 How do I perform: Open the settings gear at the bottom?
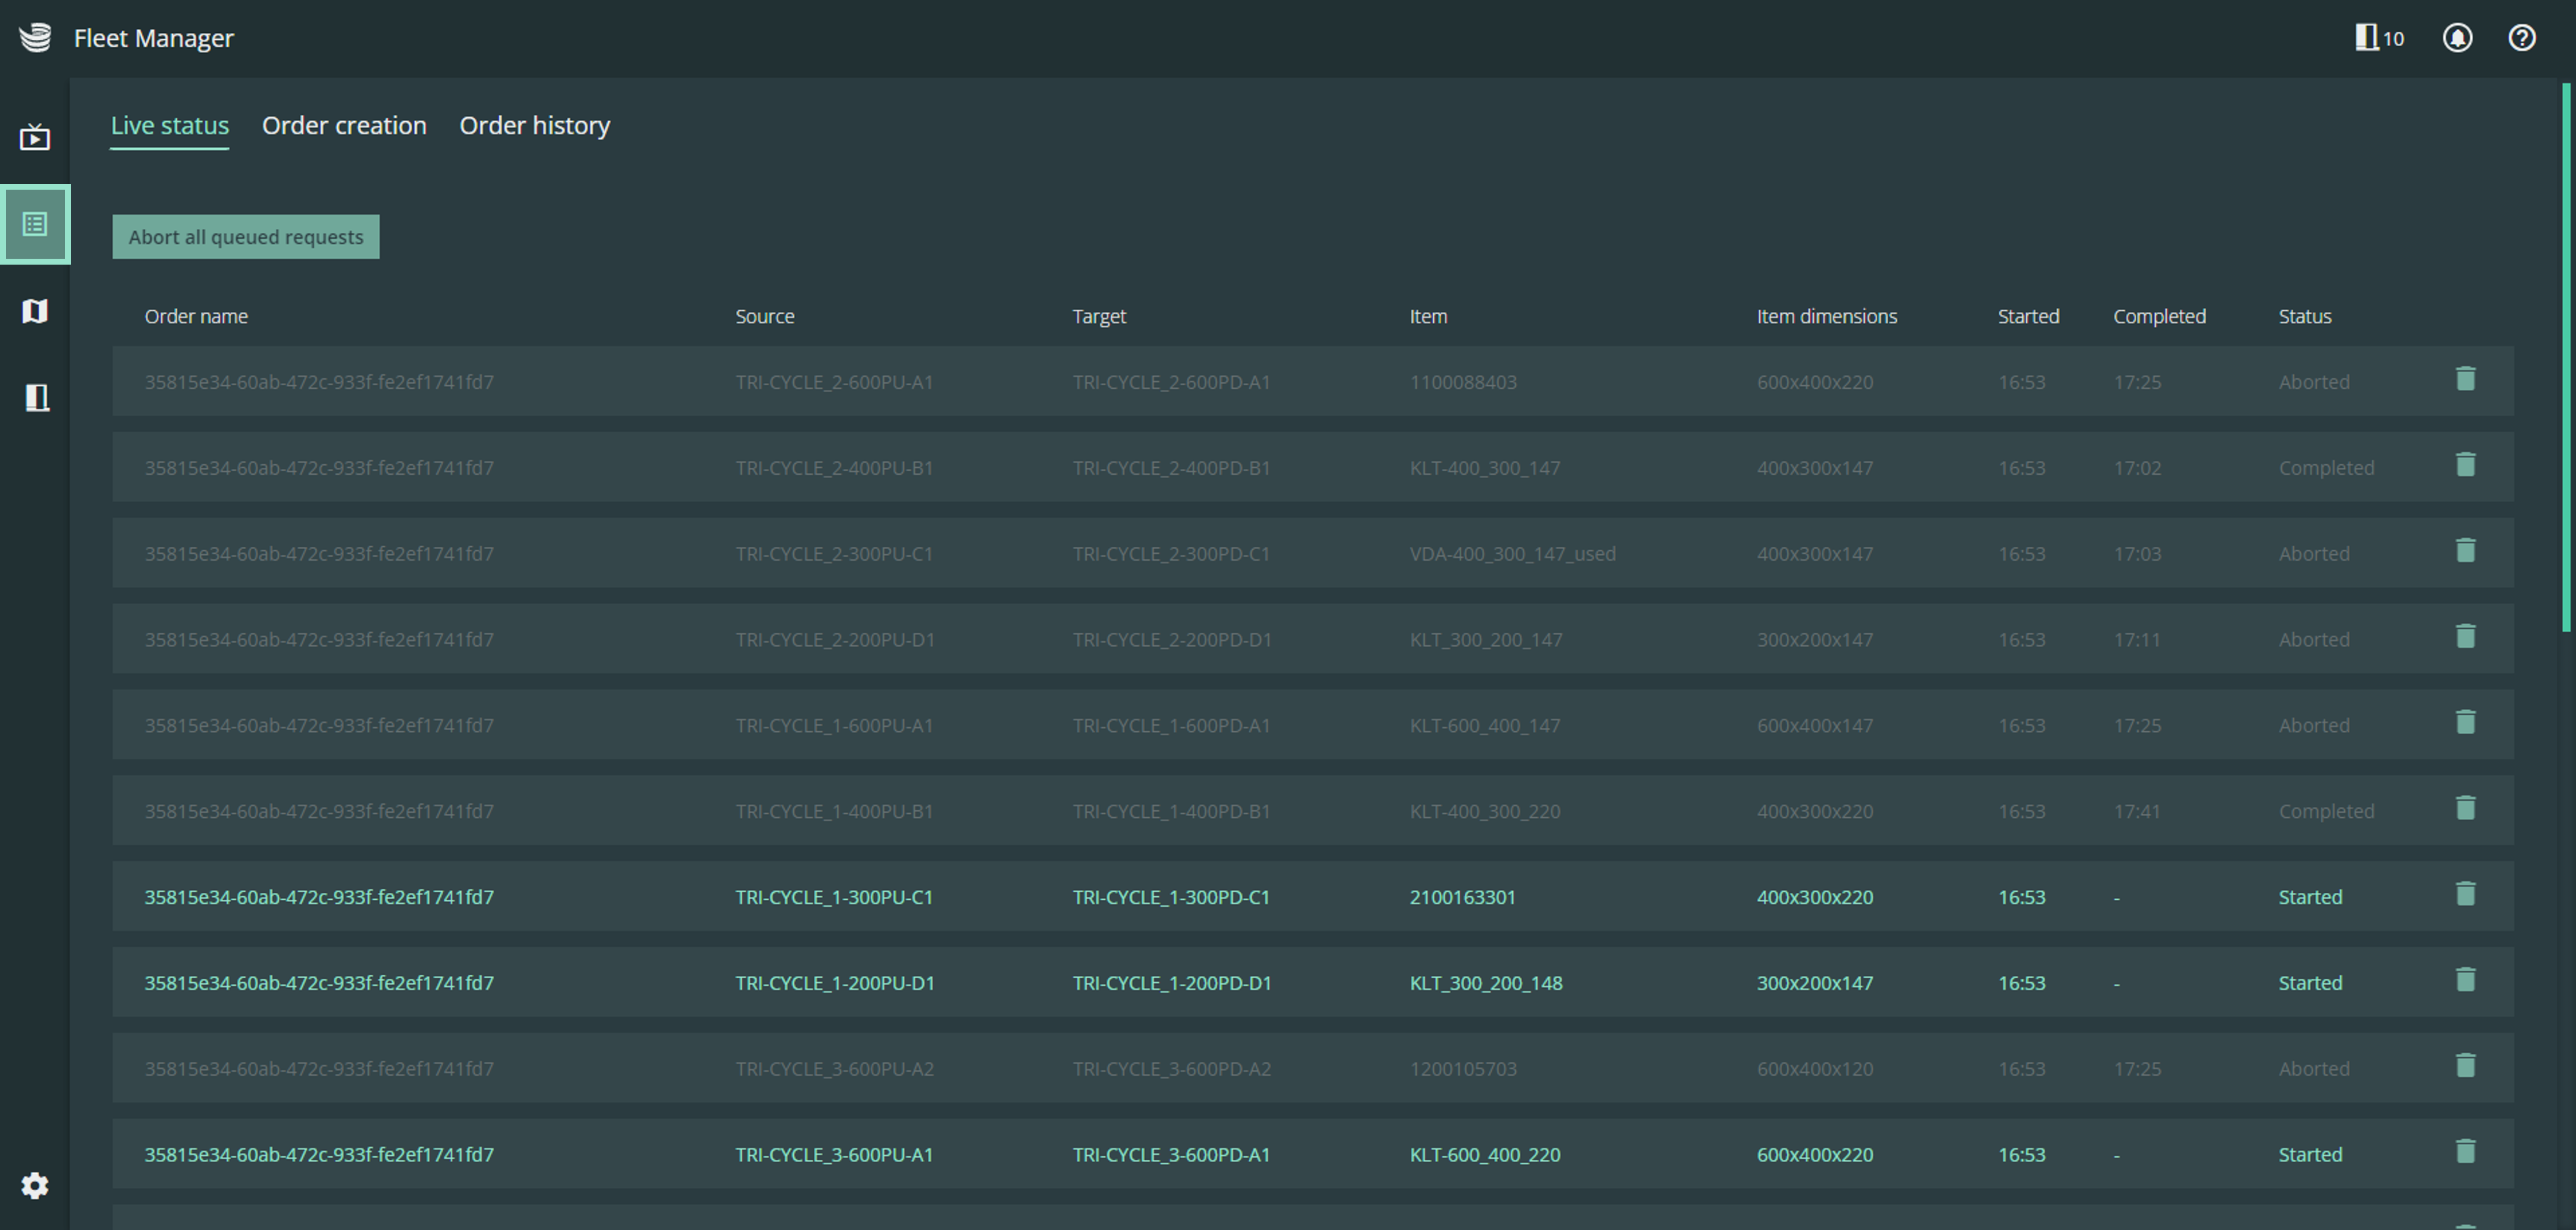coord(35,1185)
